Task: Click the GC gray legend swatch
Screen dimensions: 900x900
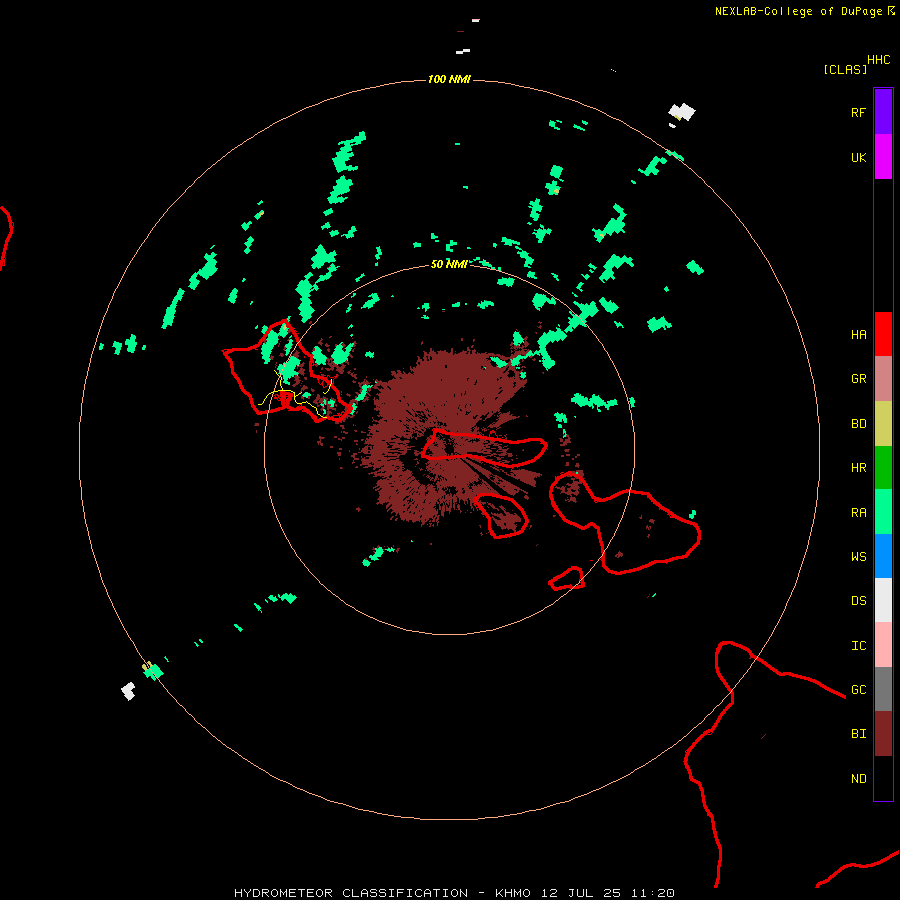Action: [883, 689]
